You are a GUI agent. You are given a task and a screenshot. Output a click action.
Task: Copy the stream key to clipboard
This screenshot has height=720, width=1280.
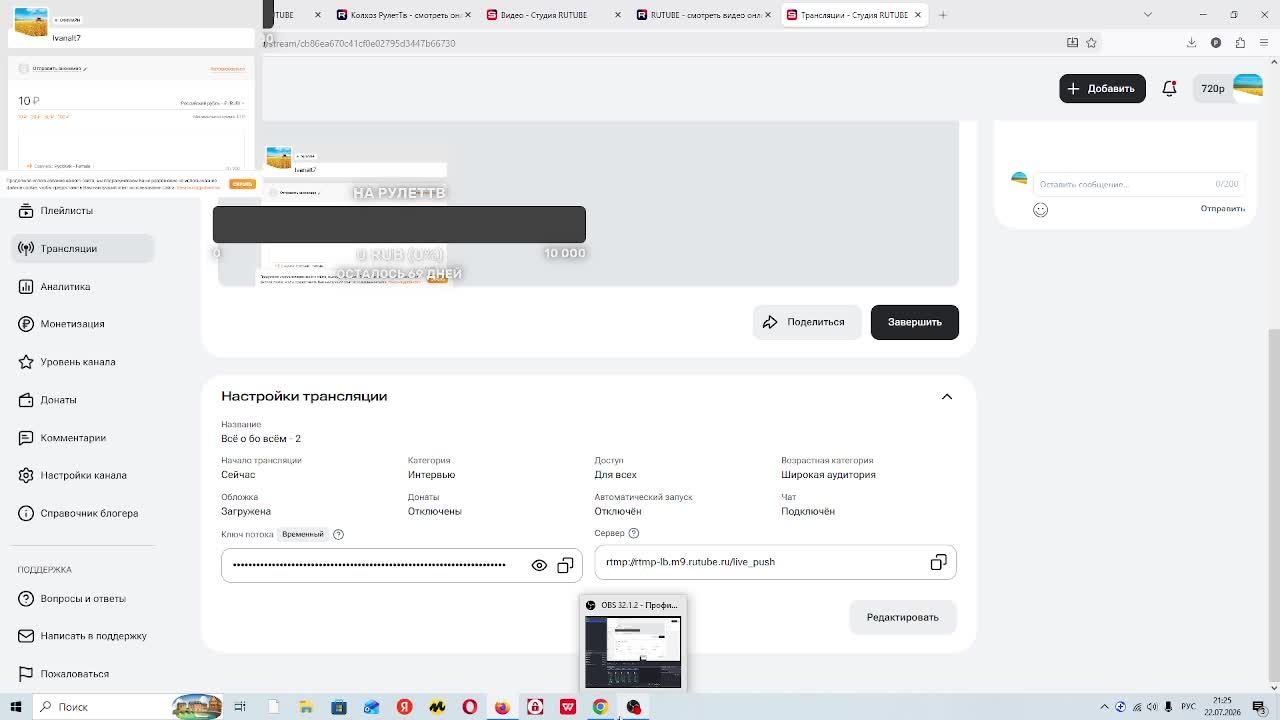565,566
